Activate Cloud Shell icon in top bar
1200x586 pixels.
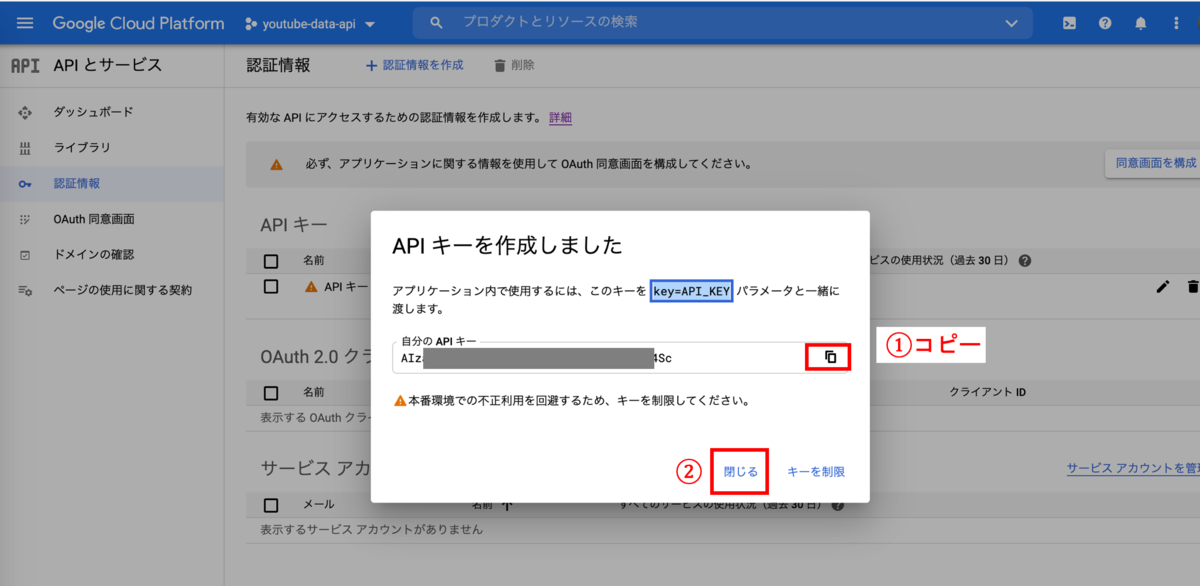pyautogui.click(x=1069, y=23)
